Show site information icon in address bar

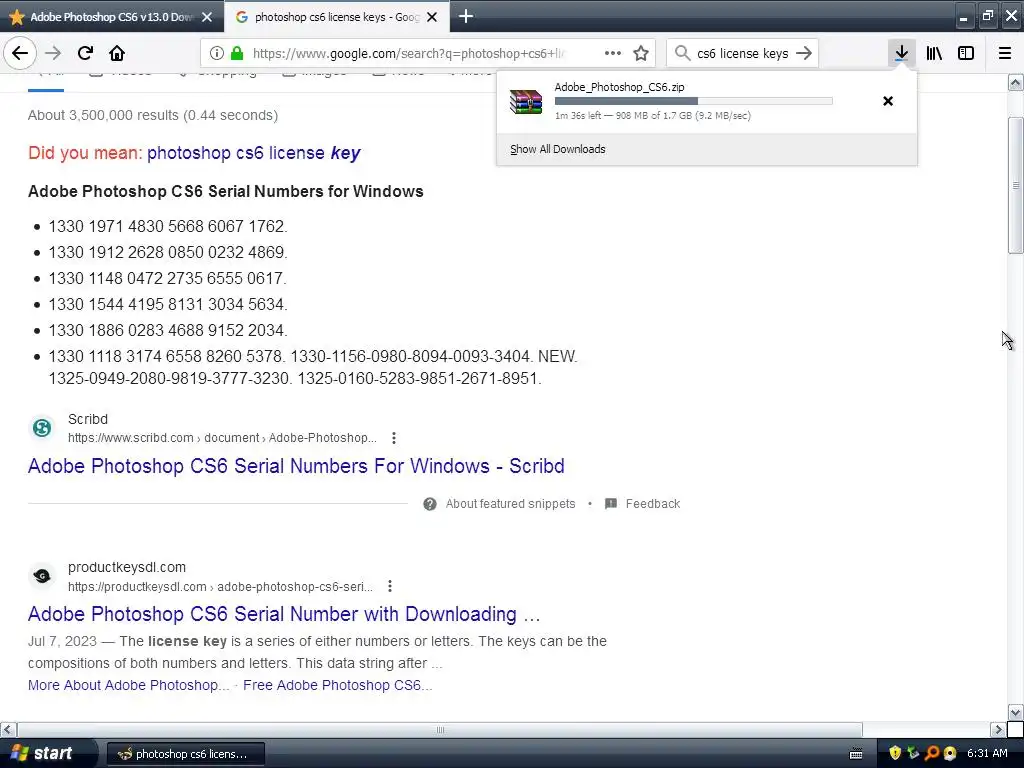[217, 53]
